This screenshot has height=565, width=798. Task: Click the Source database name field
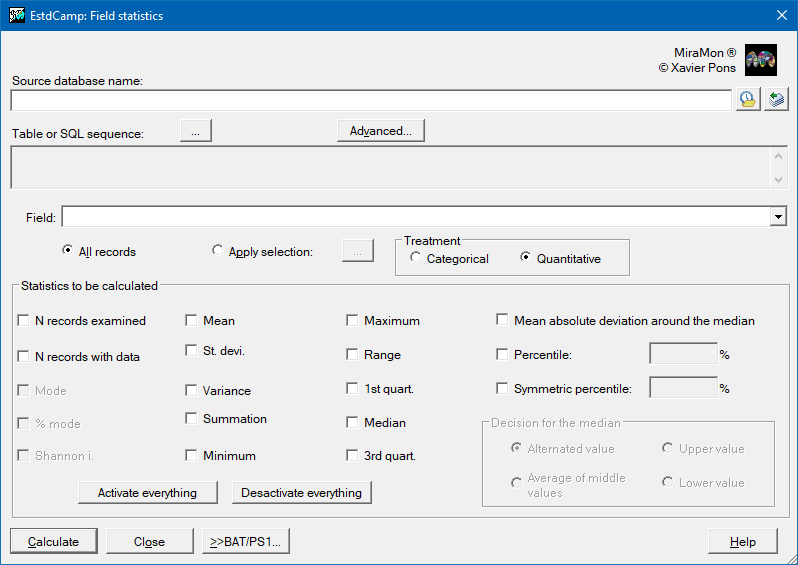(371, 100)
